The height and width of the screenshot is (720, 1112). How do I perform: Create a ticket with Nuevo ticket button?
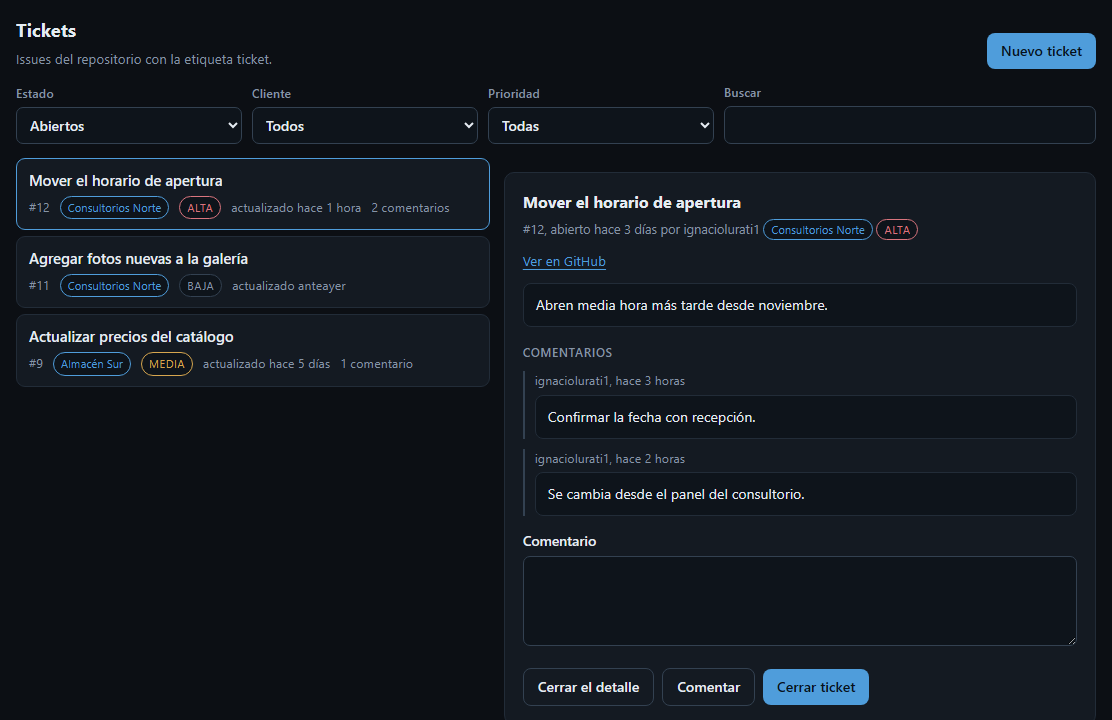pyautogui.click(x=1041, y=51)
